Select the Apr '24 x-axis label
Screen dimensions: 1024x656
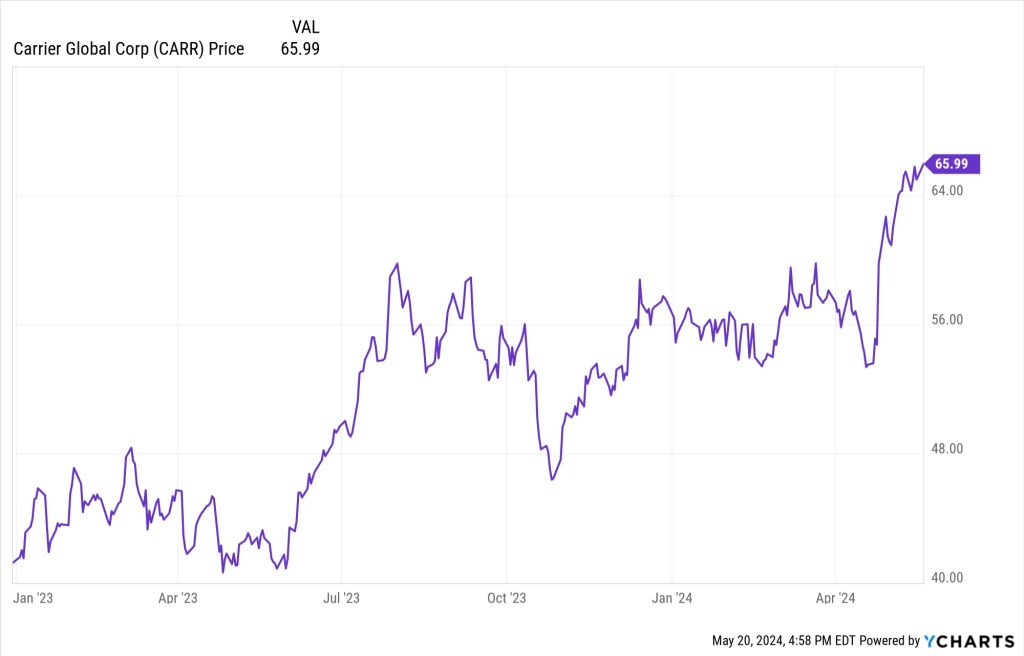pyautogui.click(x=835, y=598)
